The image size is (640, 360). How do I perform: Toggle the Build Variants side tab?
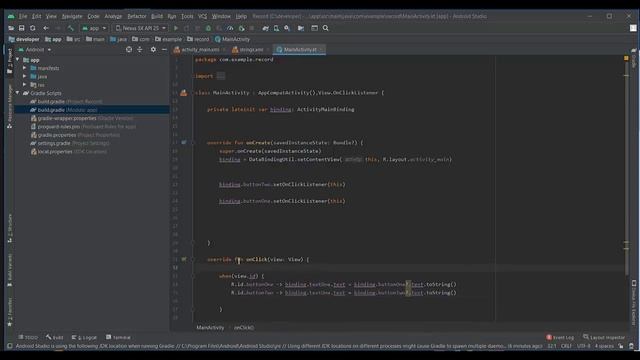(x=10, y=269)
